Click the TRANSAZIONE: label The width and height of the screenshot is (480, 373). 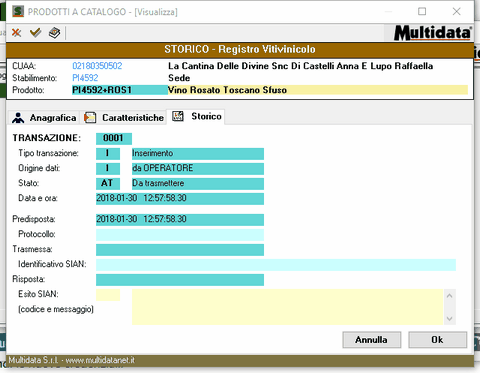point(47,138)
